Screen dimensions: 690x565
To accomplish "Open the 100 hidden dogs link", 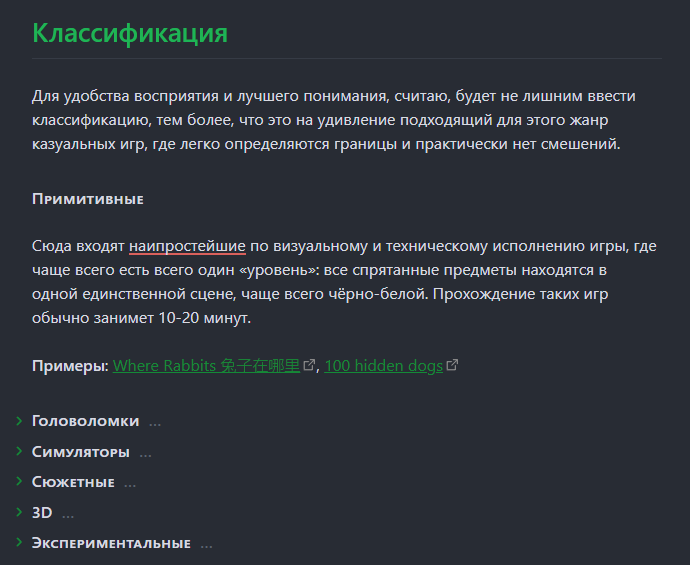I will (x=383, y=366).
